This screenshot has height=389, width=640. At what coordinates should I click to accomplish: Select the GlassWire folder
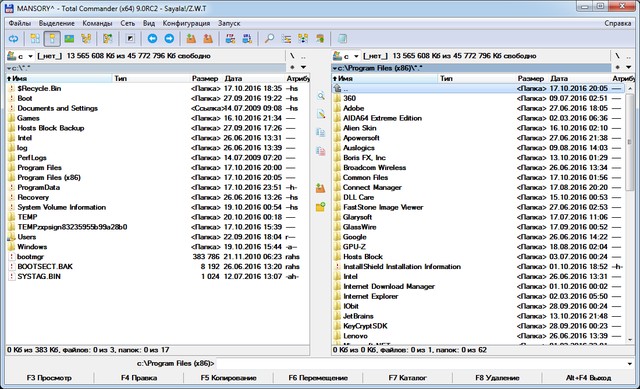point(359,227)
